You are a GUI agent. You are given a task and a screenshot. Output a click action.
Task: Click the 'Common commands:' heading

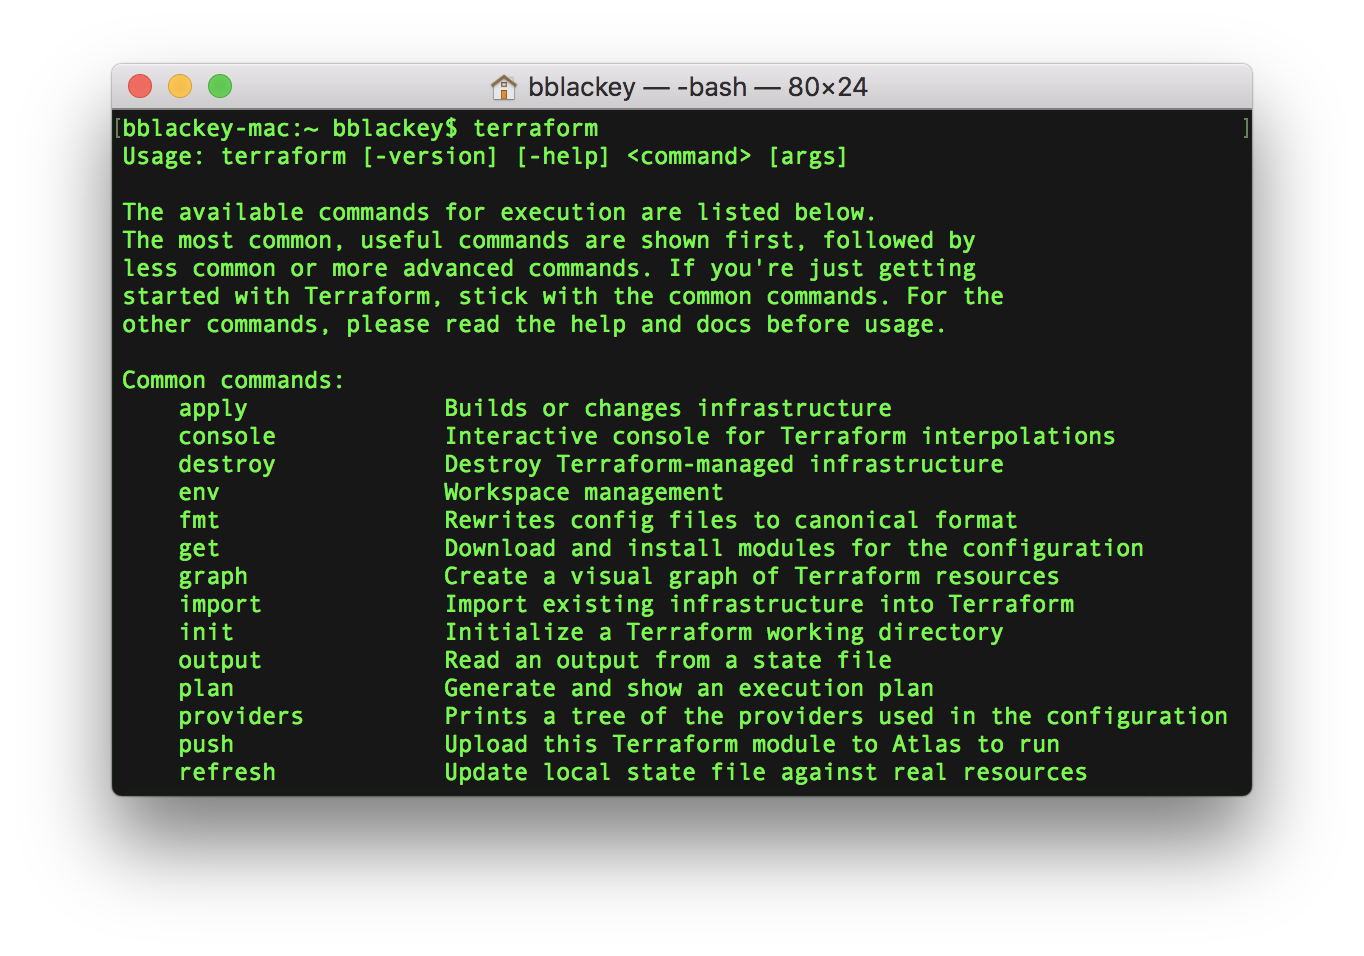coord(233,380)
